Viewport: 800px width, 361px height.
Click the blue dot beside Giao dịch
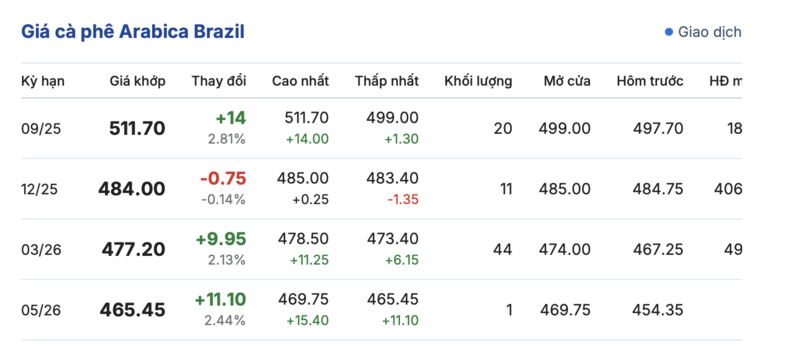[x=669, y=33]
